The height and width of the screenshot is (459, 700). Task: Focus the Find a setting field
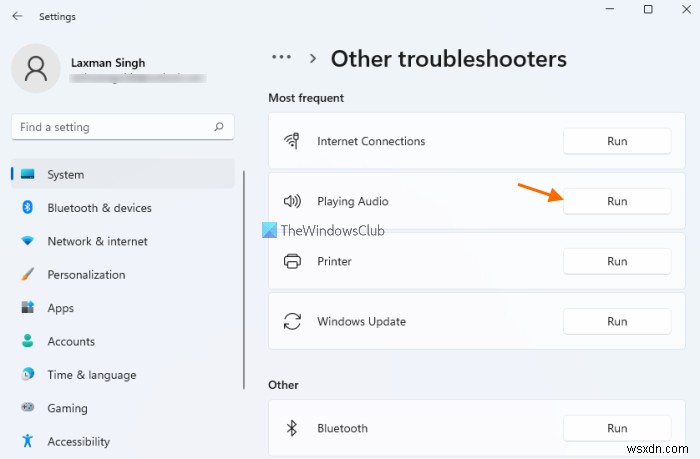110,127
